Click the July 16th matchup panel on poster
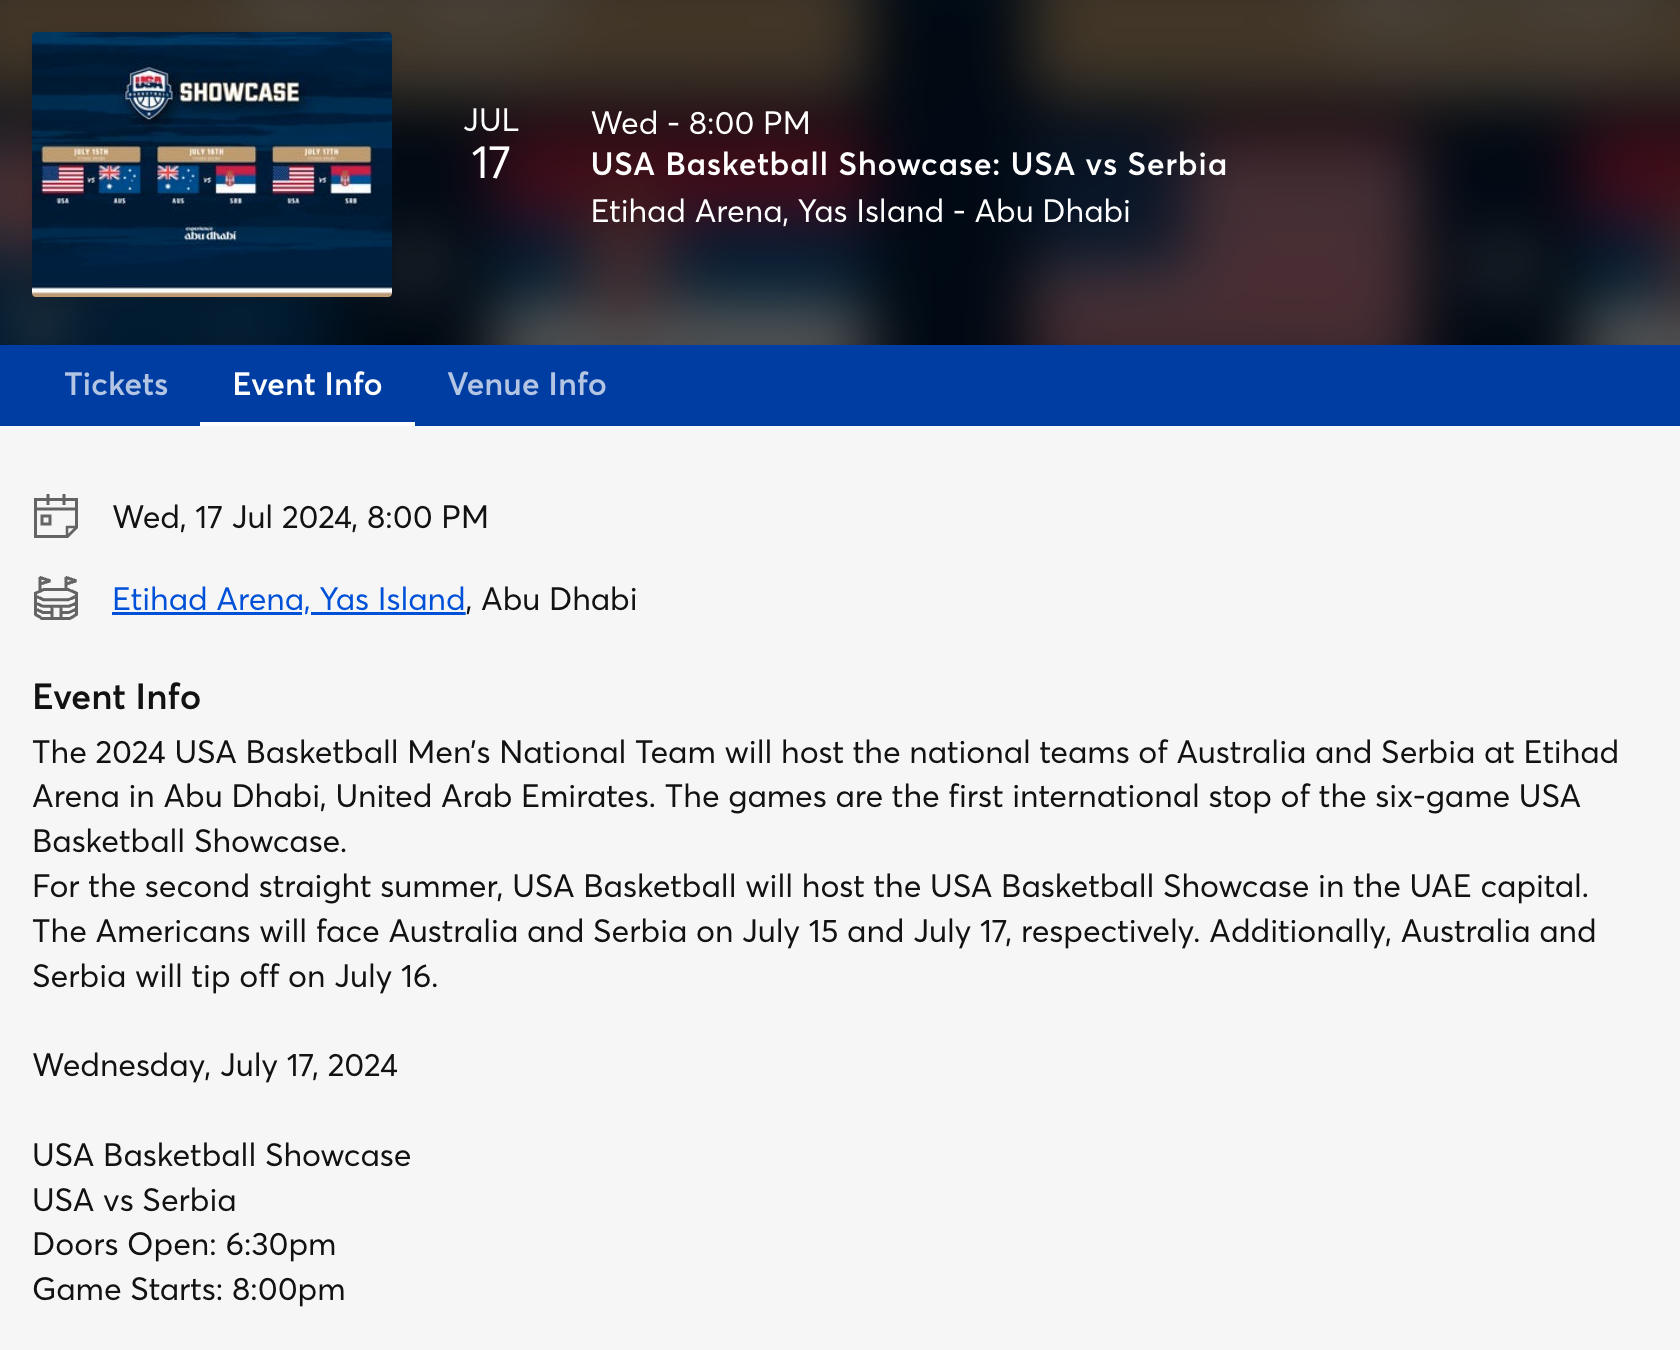 click(x=206, y=171)
